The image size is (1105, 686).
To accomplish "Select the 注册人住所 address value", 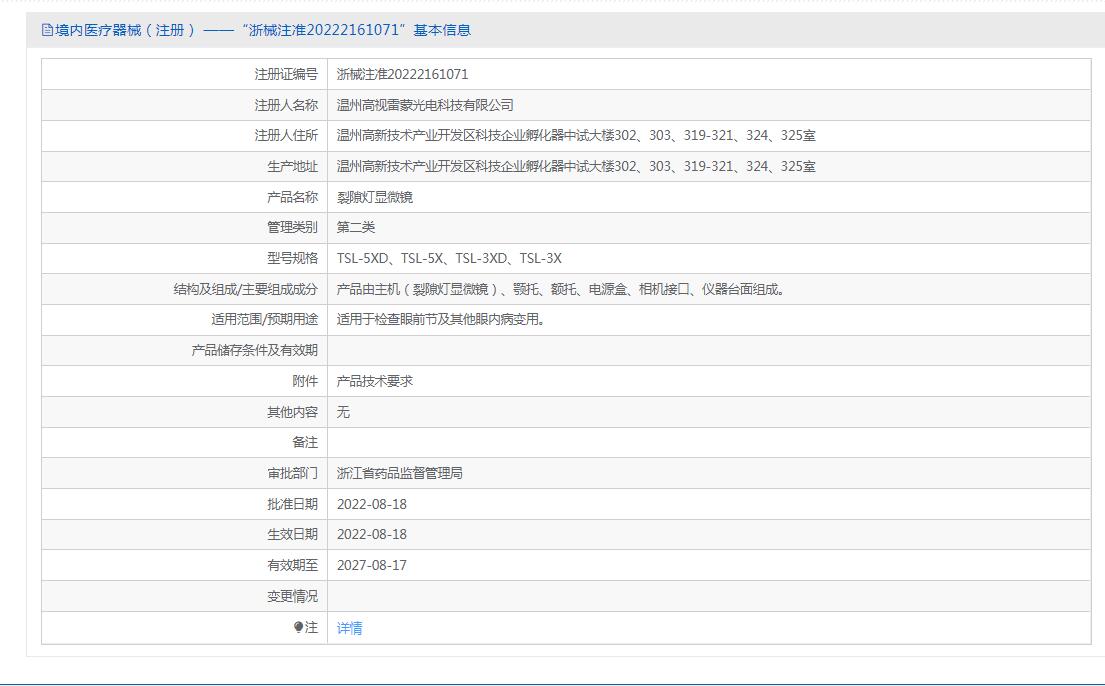I will (x=576, y=135).
